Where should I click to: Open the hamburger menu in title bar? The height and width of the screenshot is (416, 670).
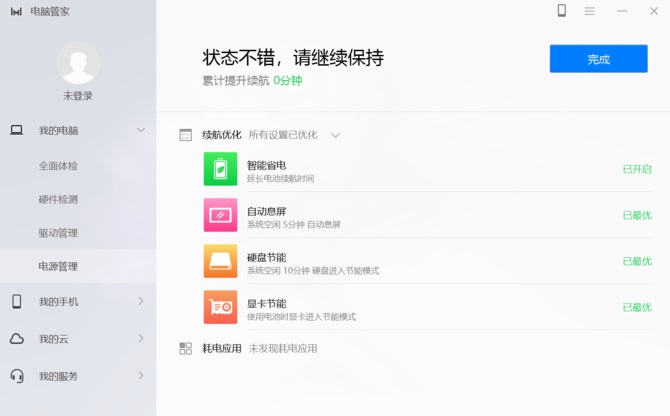pyautogui.click(x=590, y=11)
